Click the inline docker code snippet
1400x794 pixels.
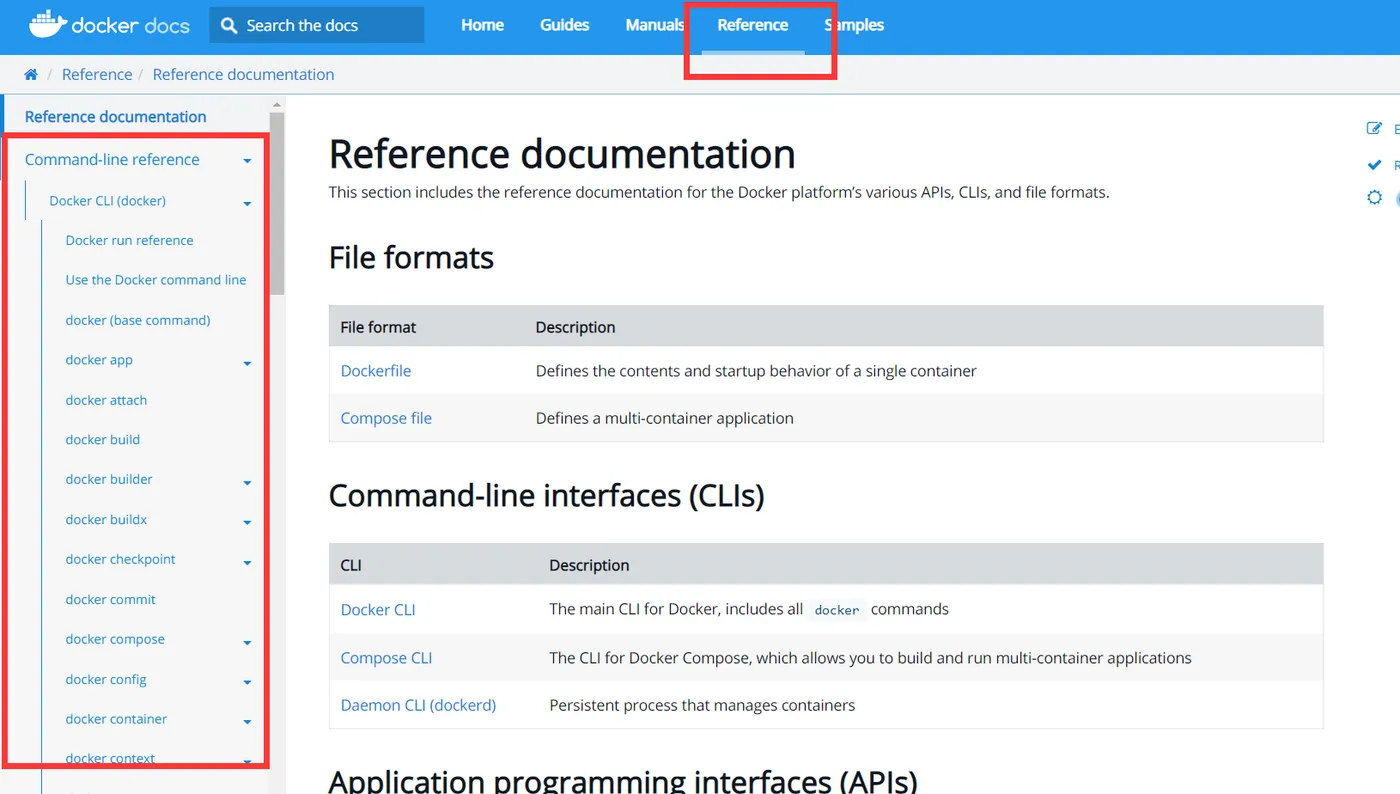coord(837,610)
